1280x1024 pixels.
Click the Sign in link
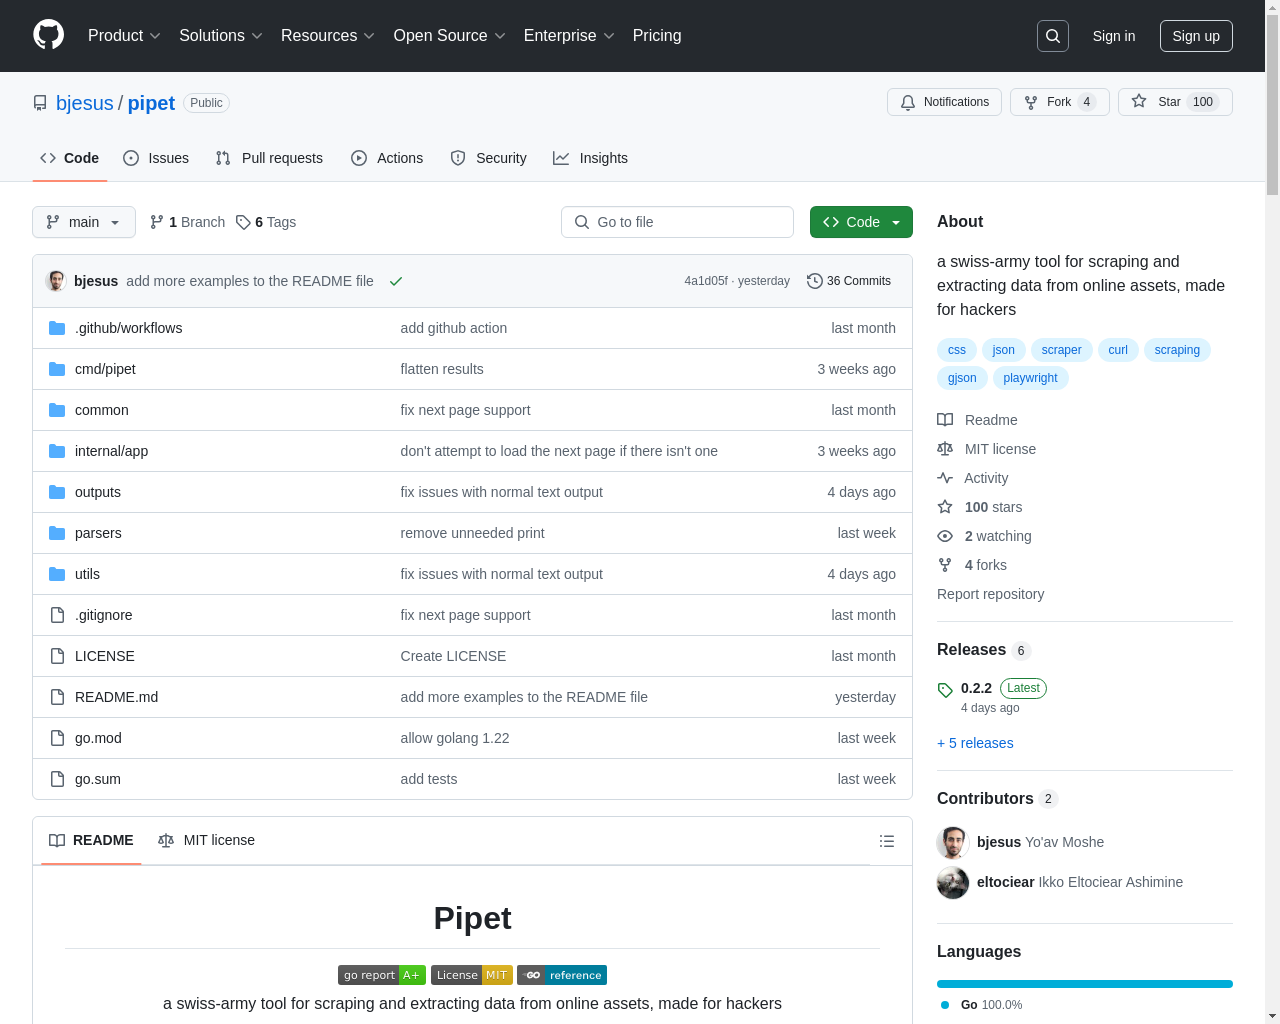[x=1114, y=36]
